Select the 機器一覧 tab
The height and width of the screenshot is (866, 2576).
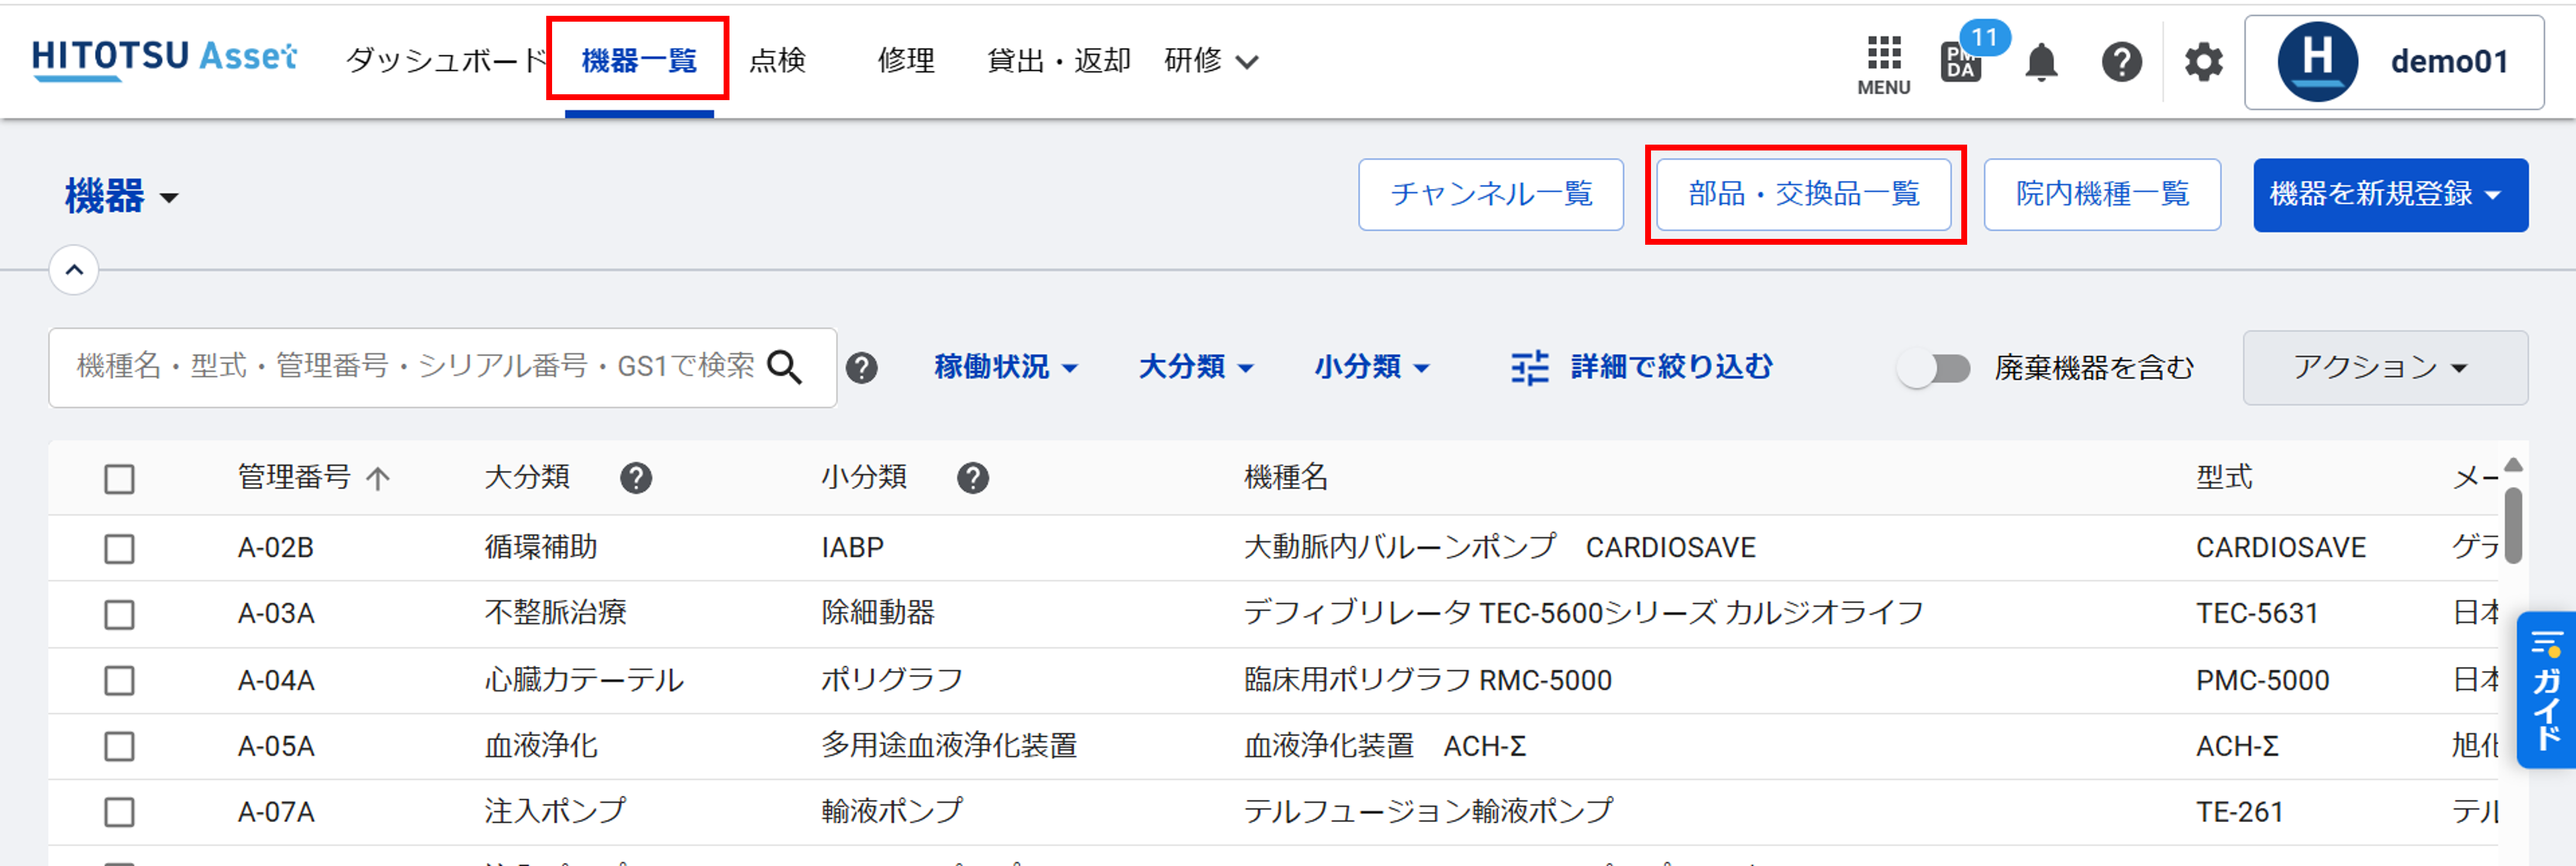point(639,61)
